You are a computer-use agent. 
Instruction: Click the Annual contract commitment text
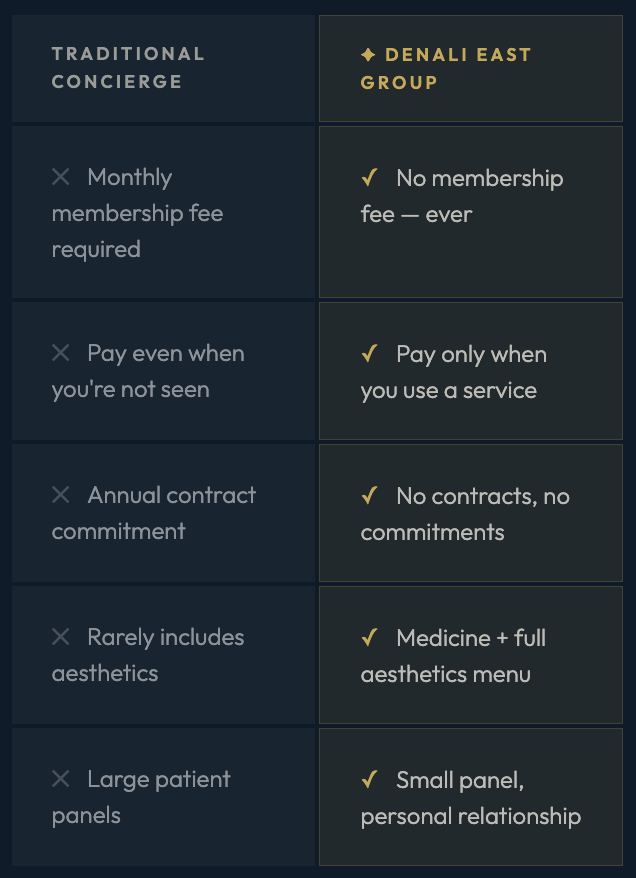pyautogui.click(x=154, y=513)
